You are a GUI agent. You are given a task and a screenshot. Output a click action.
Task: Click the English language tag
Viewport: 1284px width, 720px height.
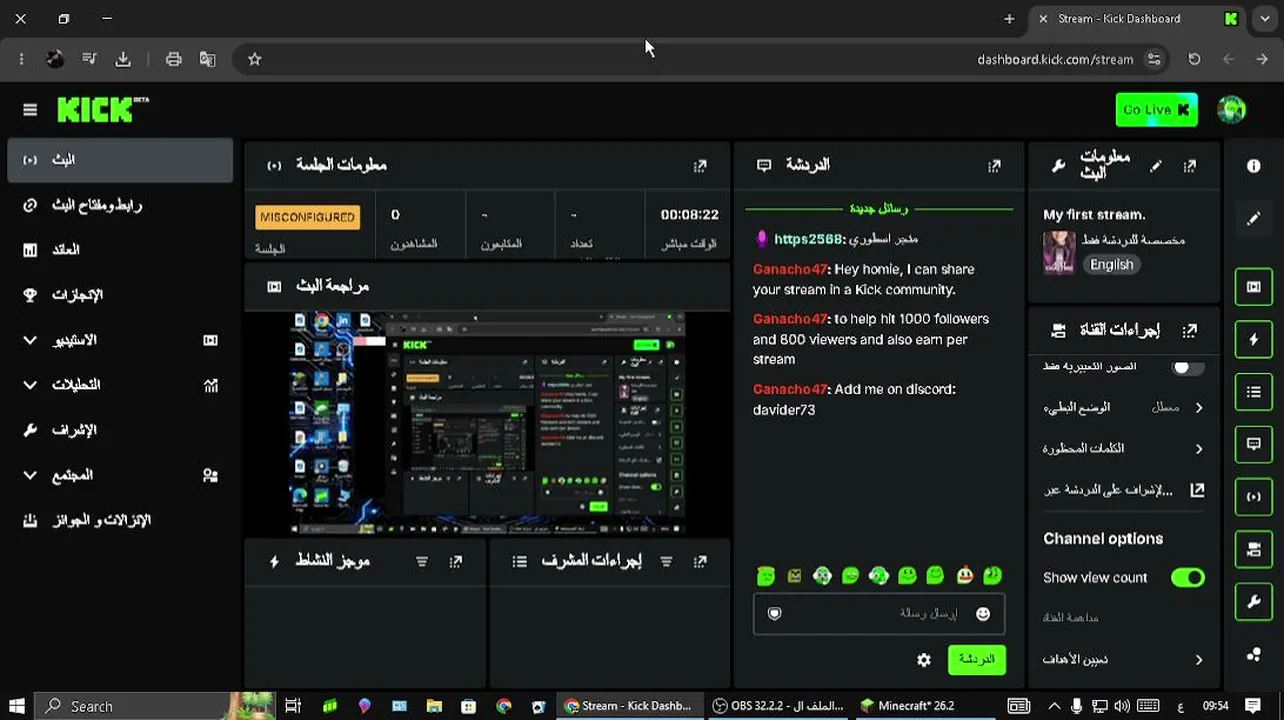pos(1111,265)
